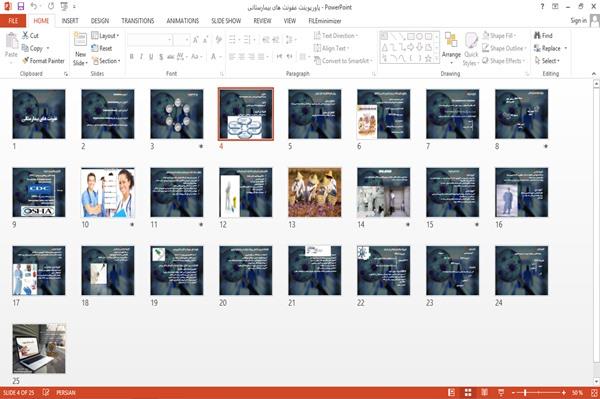Select the Format Painter tool
This screenshot has width=600, height=399.
43,61
